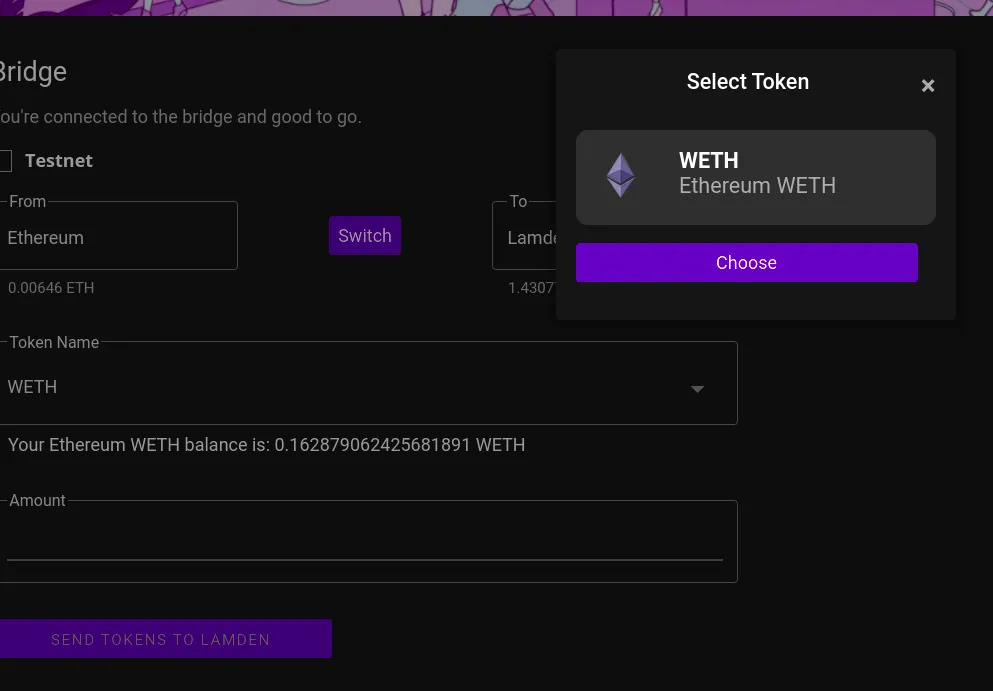Click the connected to the bridge message
The image size is (993, 691).
[180, 117]
